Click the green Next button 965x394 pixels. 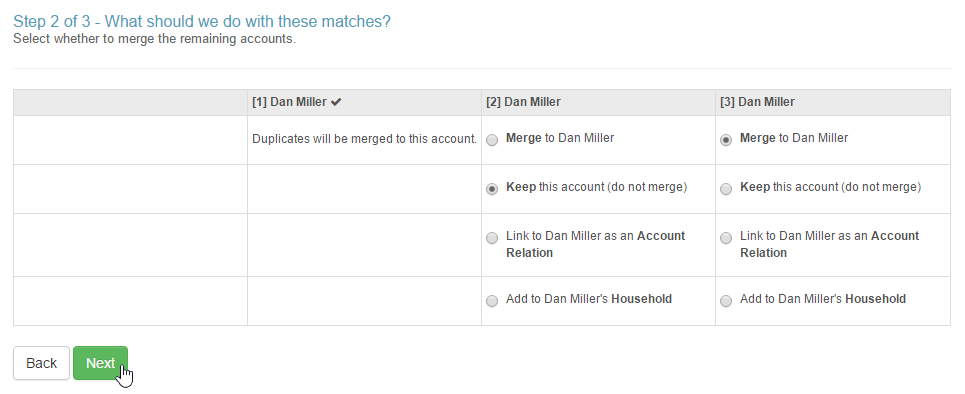100,363
